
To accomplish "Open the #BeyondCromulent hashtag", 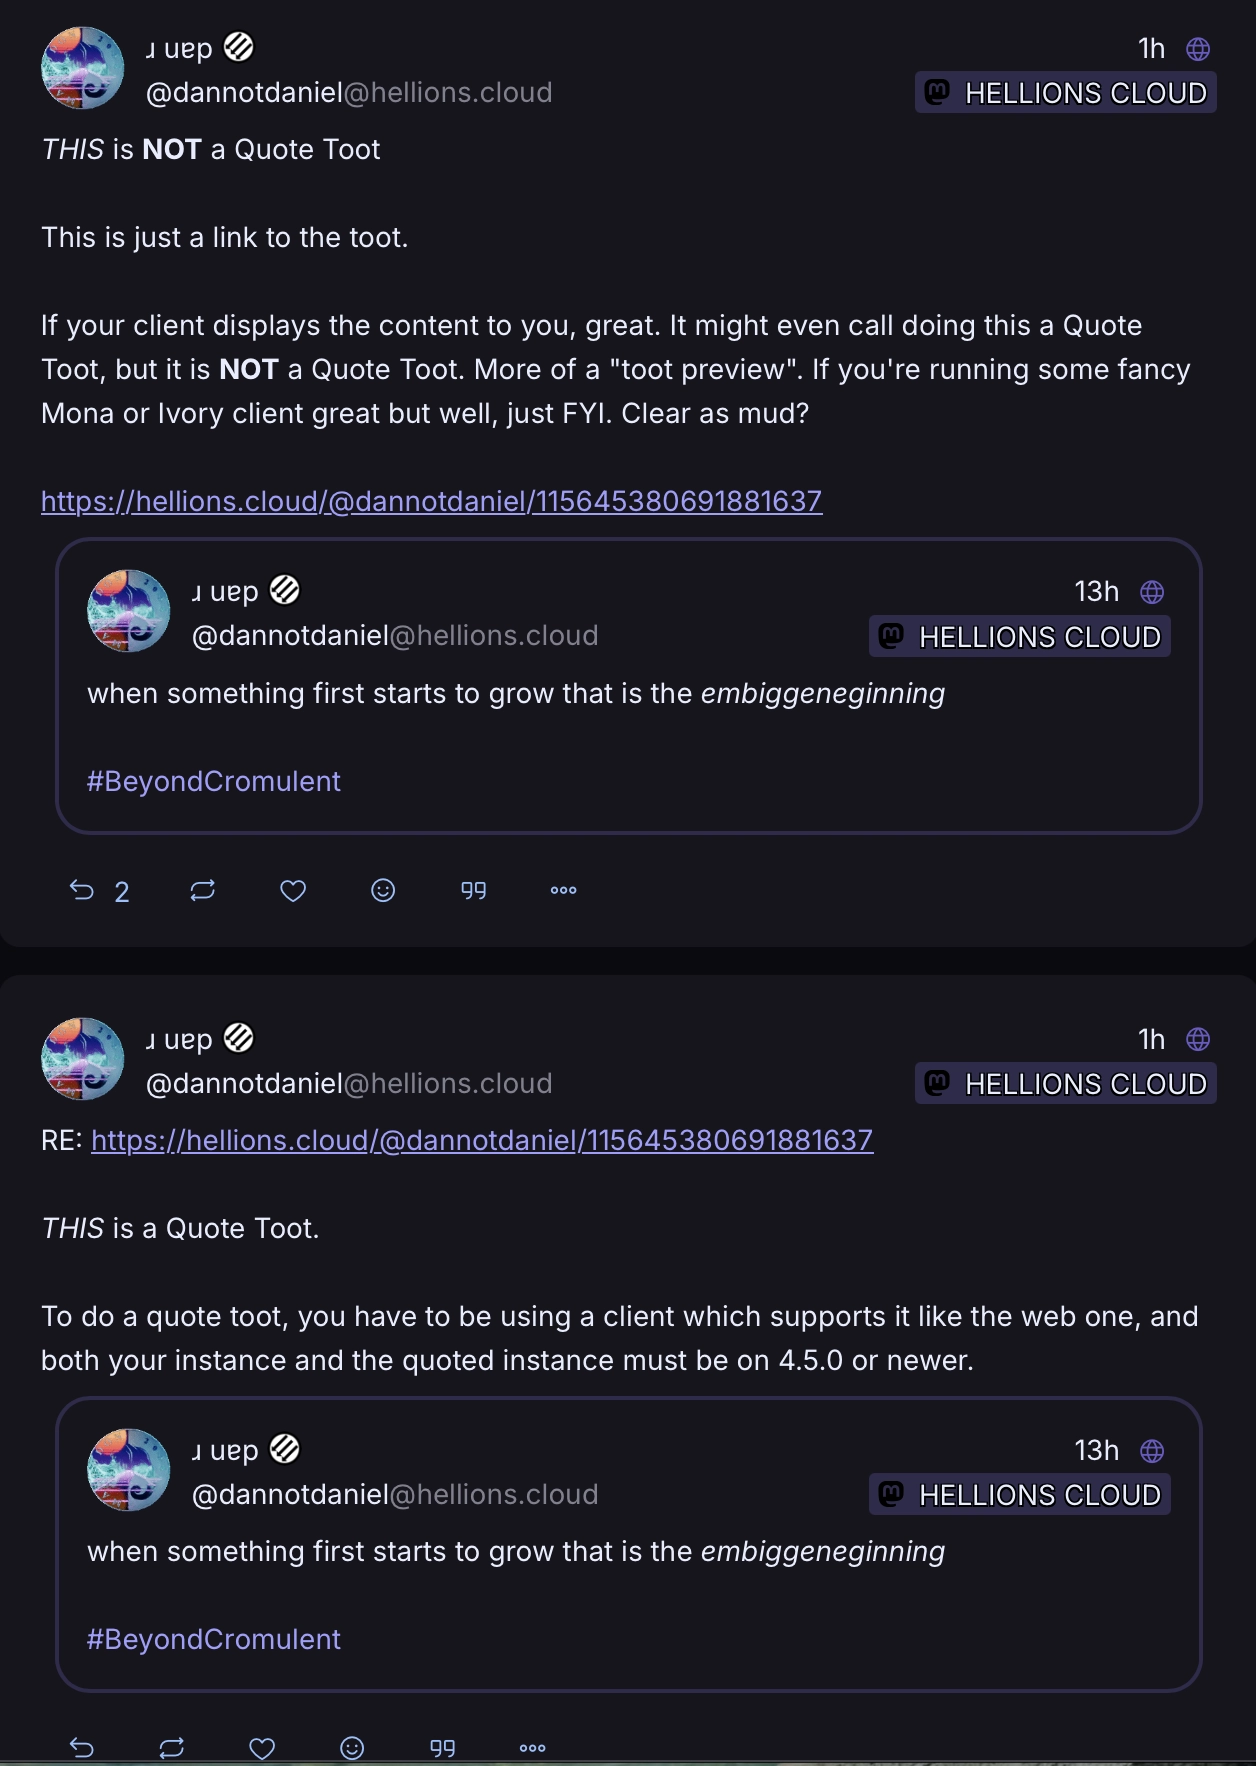I will click(x=214, y=781).
